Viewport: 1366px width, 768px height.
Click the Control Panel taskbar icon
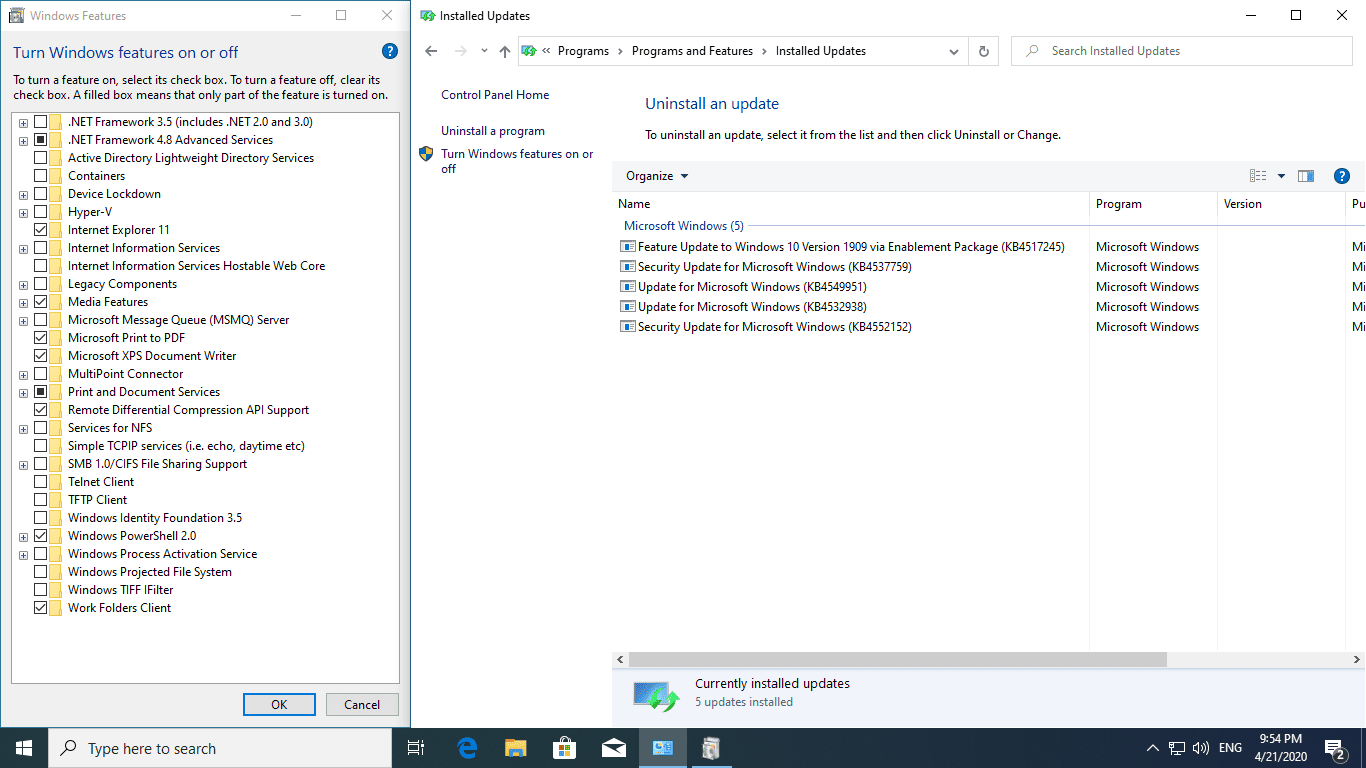click(663, 748)
